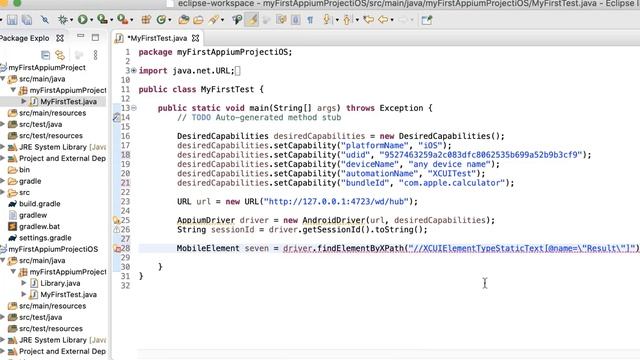
Task: Select the bin folder
Action: click(24, 169)
